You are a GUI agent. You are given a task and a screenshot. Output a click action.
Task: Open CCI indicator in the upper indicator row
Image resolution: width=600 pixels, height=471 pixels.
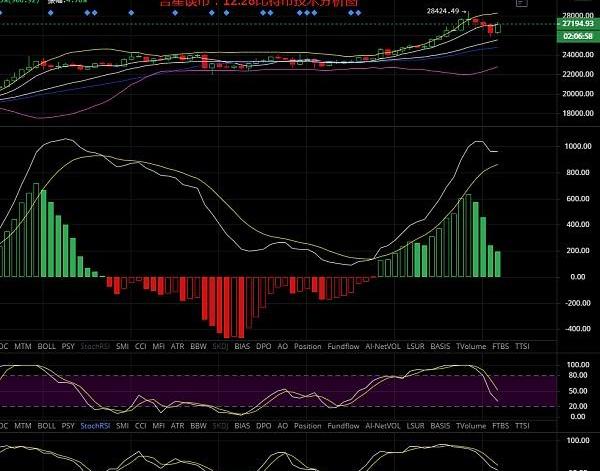click(142, 346)
